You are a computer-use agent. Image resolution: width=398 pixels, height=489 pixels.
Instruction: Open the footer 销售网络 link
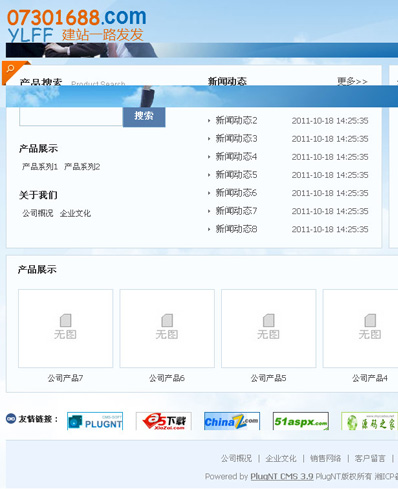tap(326, 458)
